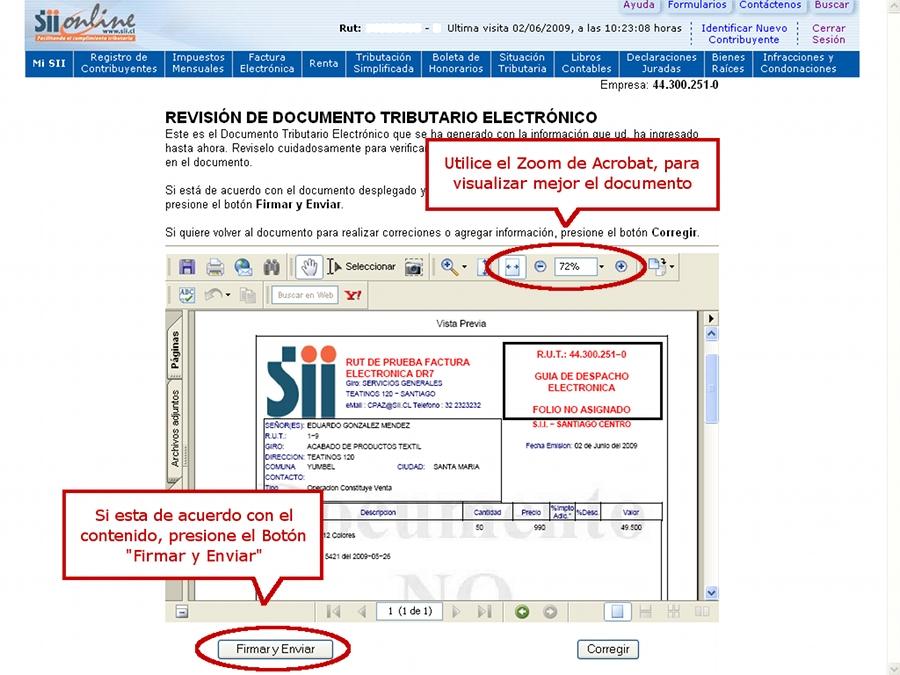
Task: Click the black options arrow above scrollbar
Action: click(711, 319)
